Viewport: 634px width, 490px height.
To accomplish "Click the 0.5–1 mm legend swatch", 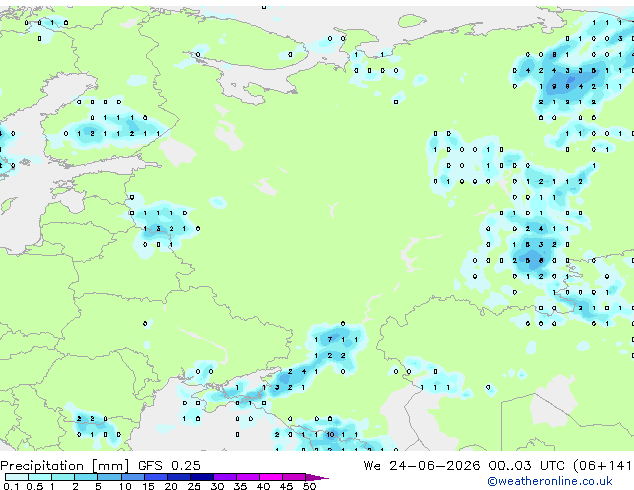I will (40, 477).
